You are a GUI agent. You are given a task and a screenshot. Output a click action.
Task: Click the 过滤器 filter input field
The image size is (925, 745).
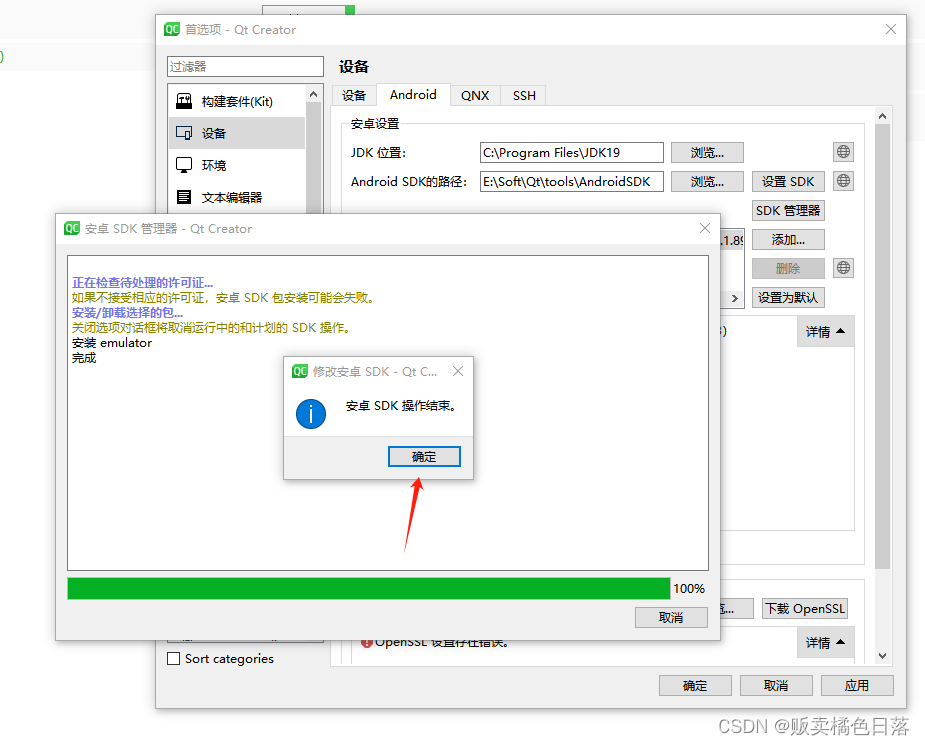pyautogui.click(x=245, y=66)
